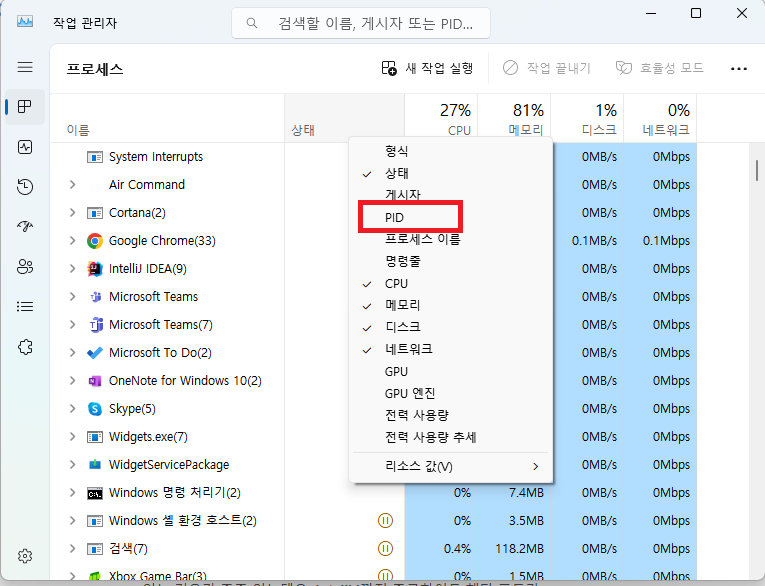Click the Skype icon in process list
Screen dimensions: 765x586
pos(95,409)
